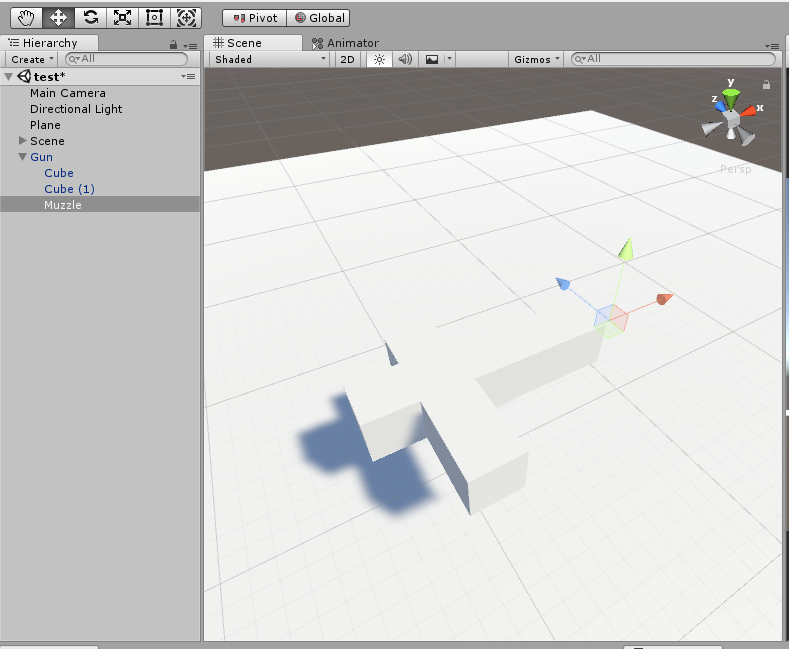
Task: Expand the Scene object foldout
Action: point(23,140)
